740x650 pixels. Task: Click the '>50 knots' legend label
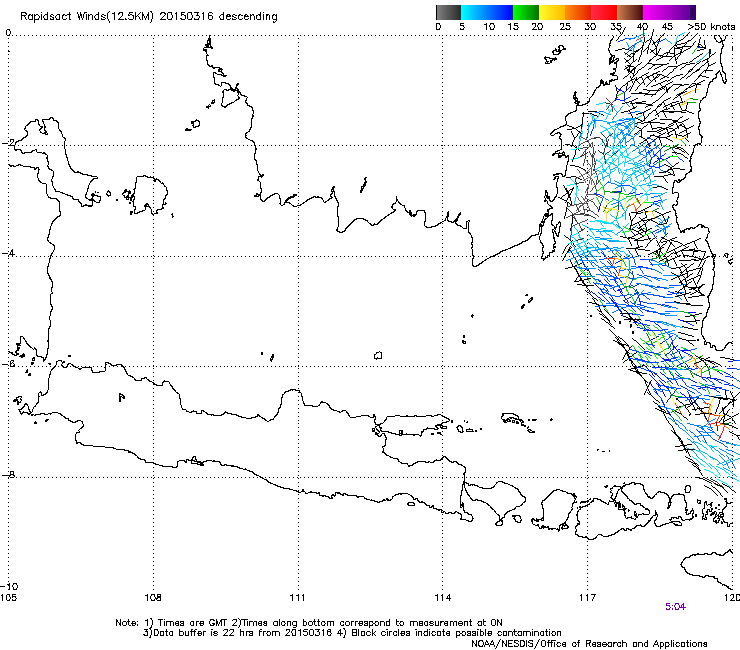pos(711,27)
